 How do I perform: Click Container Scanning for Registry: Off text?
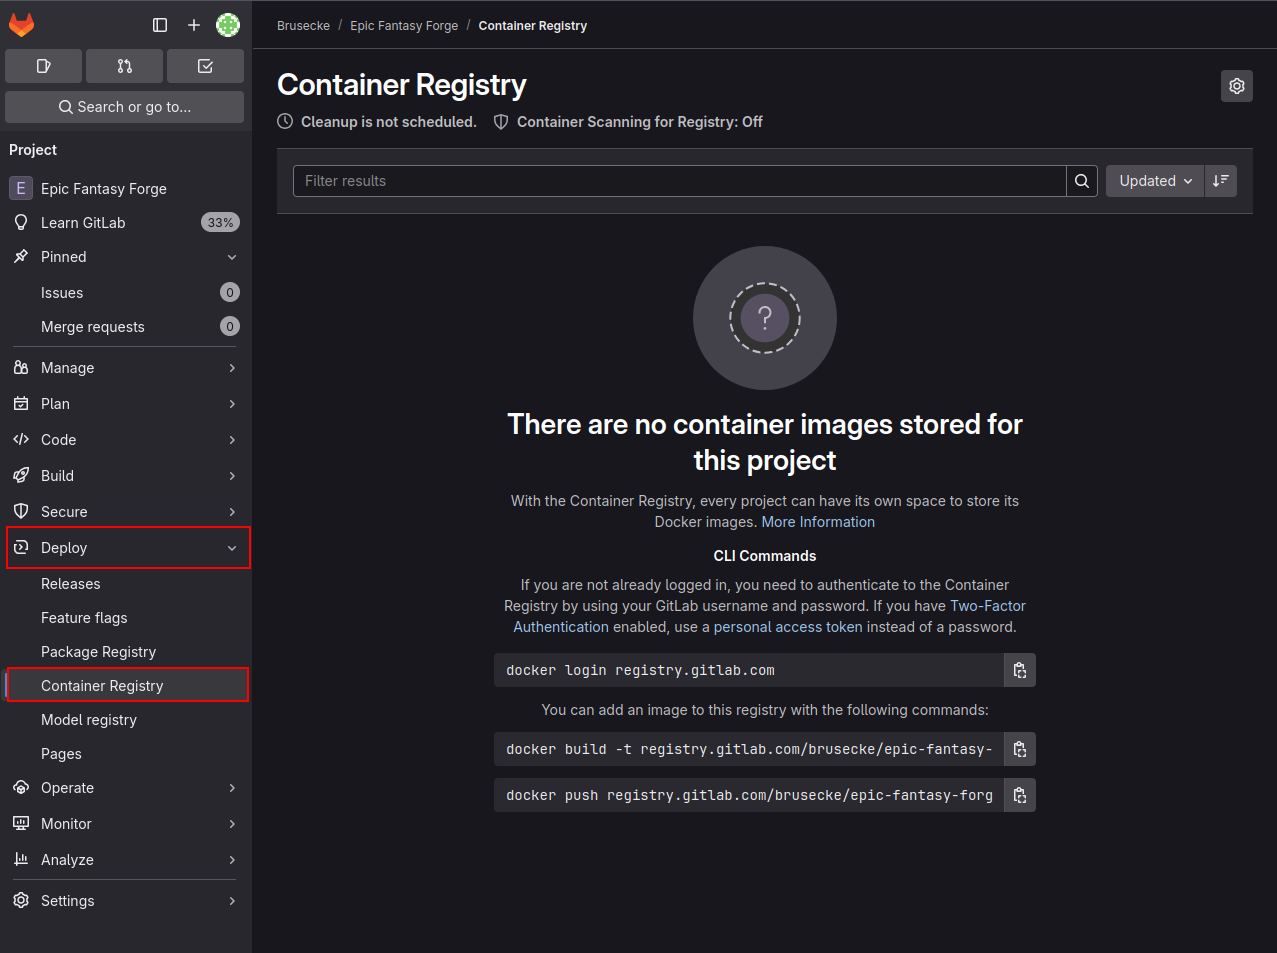pyautogui.click(x=640, y=122)
